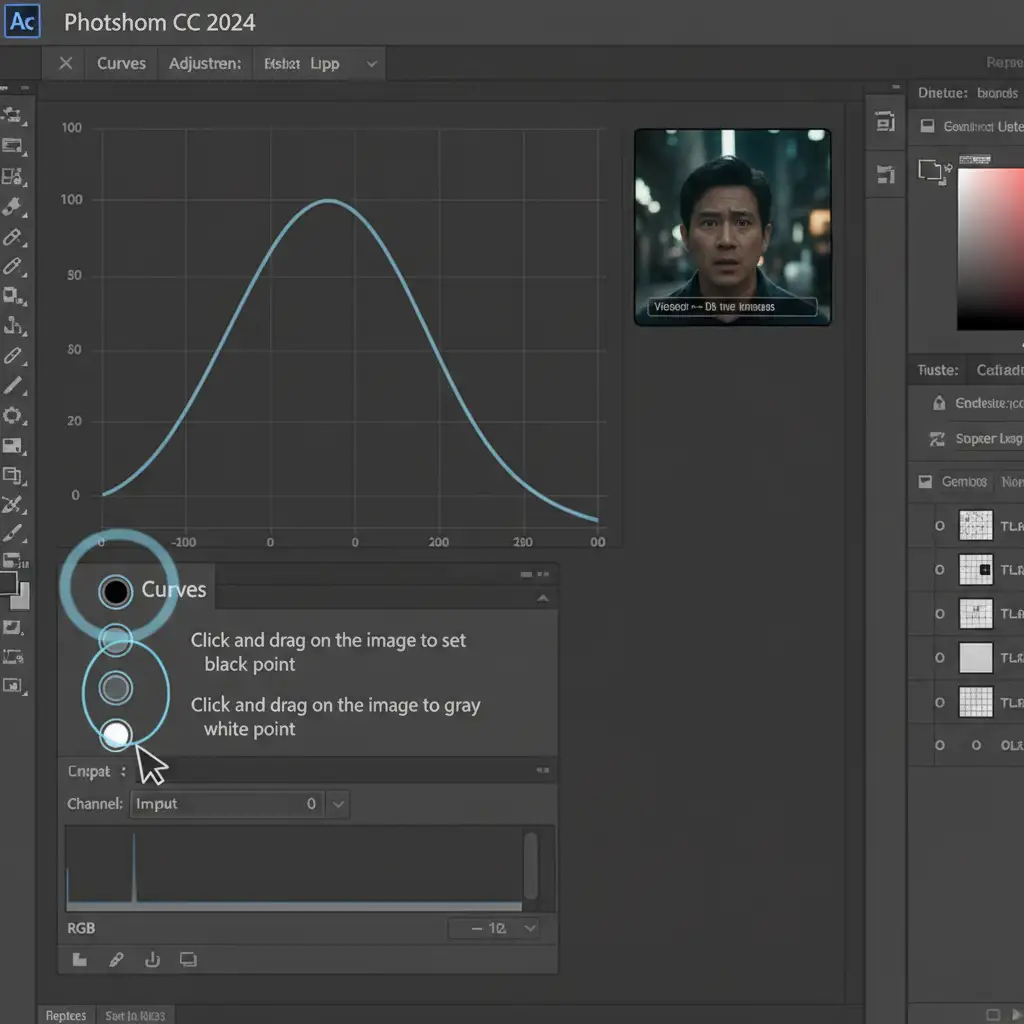The height and width of the screenshot is (1024, 1024).
Task: Click the pencil icon below the histogram
Action: pos(116,960)
